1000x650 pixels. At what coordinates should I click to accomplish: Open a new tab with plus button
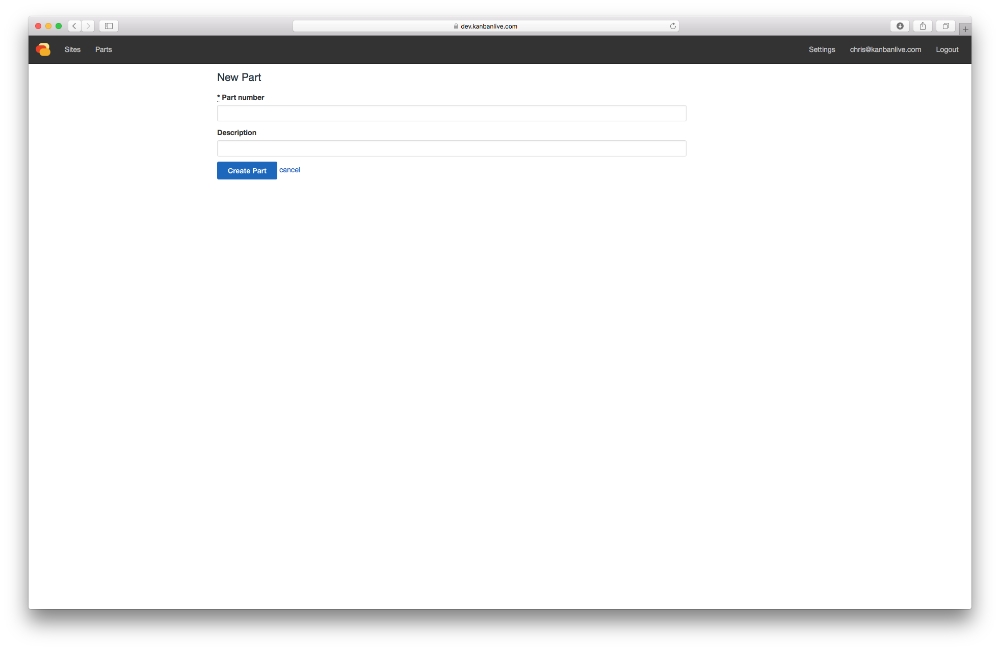coord(965,28)
